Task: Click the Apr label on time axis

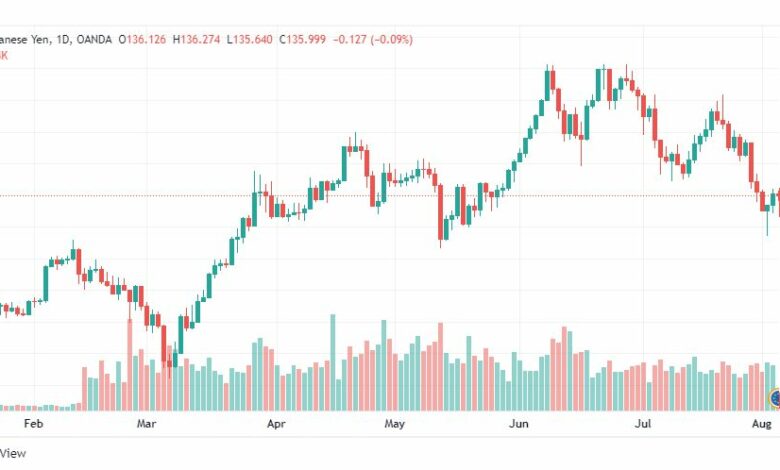Action: 276,424
